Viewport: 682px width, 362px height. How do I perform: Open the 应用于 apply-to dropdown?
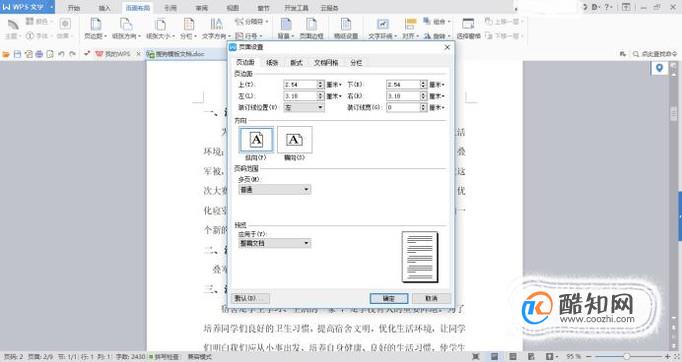[x=274, y=243]
